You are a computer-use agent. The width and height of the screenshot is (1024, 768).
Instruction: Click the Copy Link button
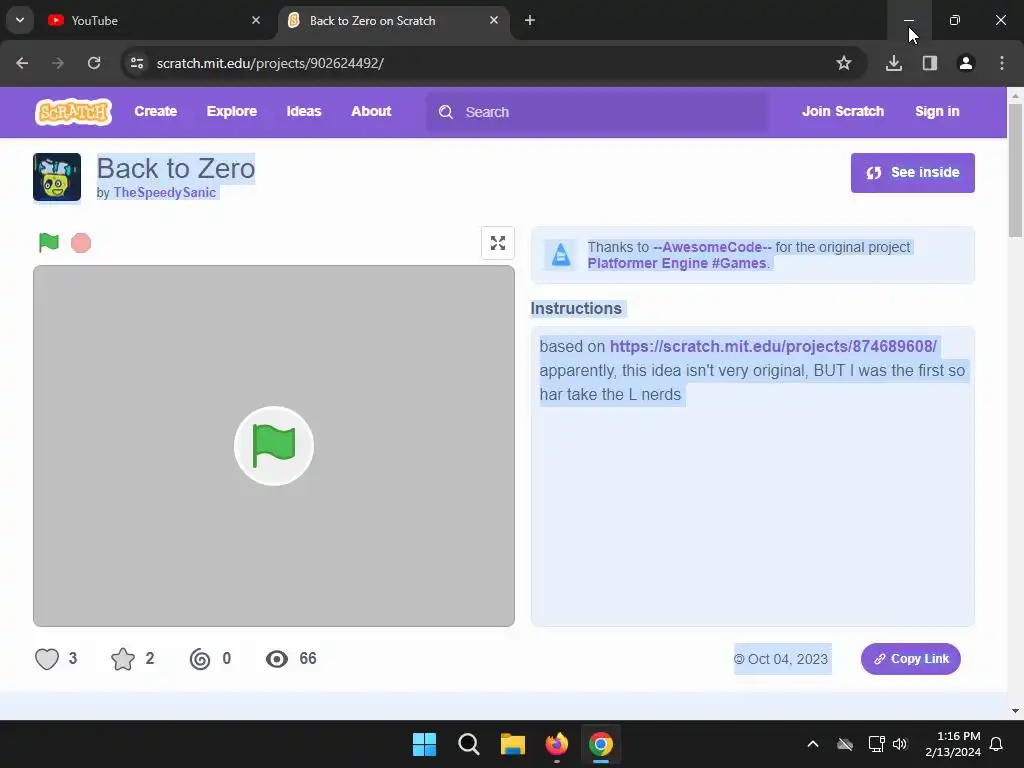910,659
